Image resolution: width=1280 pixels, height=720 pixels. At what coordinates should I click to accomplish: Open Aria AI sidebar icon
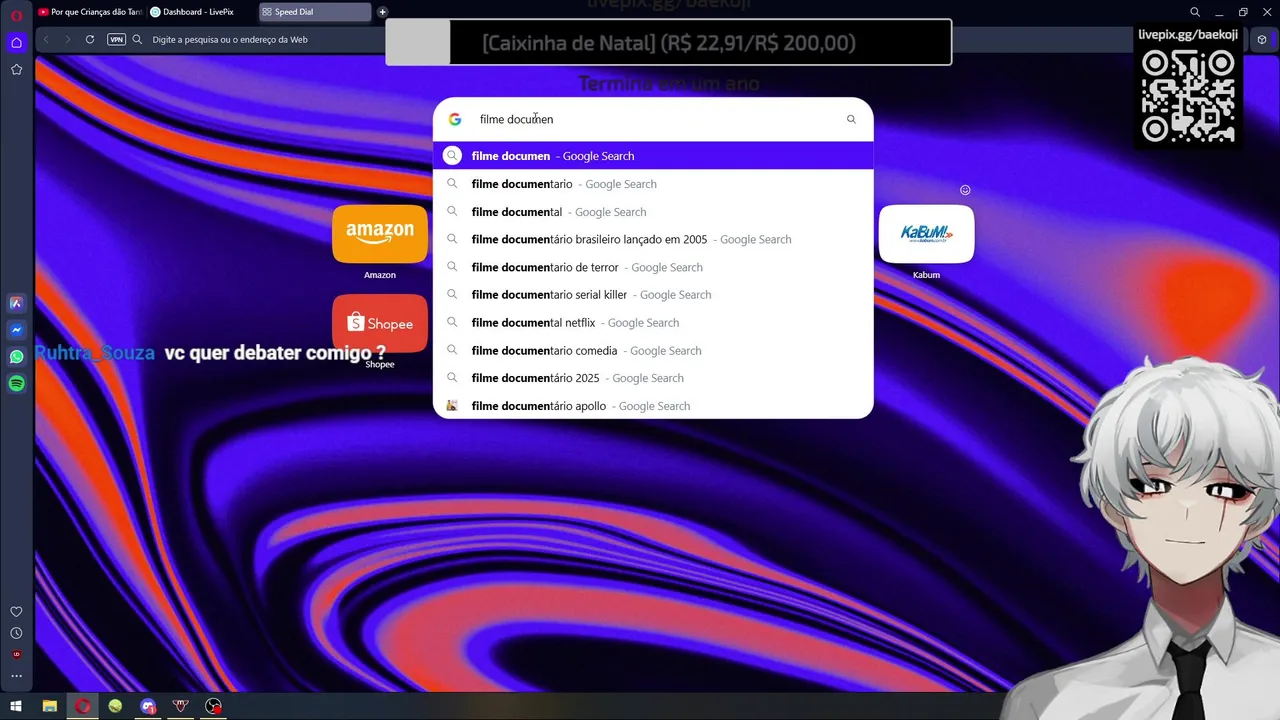(16, 303)
